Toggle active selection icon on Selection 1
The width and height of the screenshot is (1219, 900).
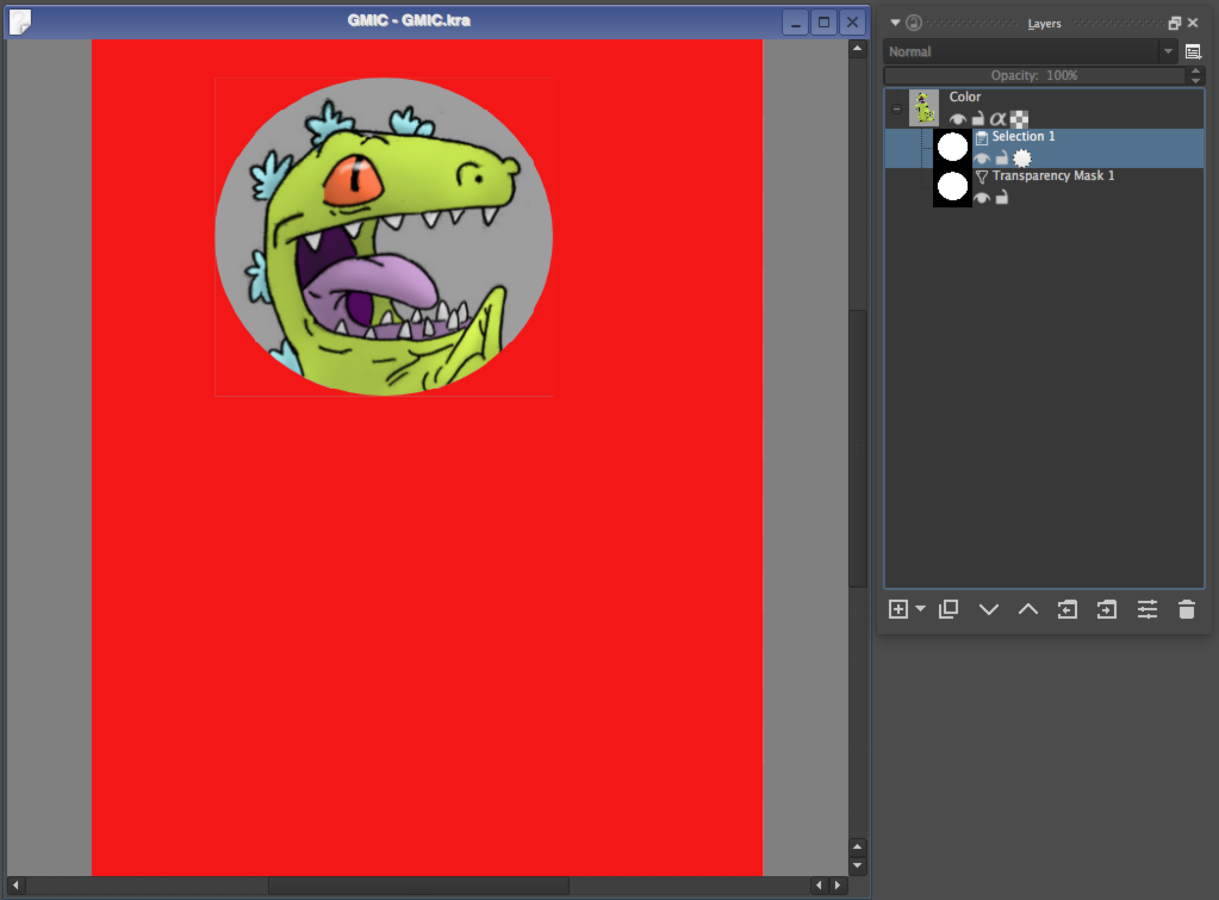tap(1022, 158)
